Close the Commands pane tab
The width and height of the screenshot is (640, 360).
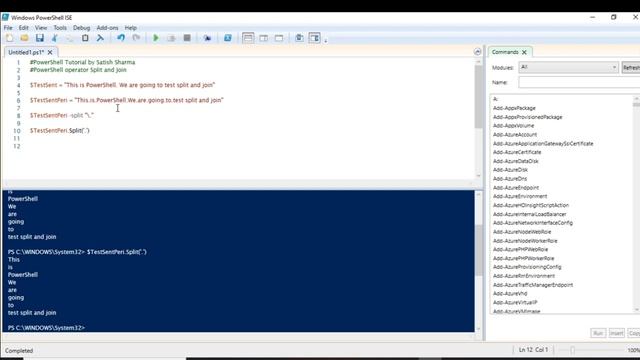click(524, 52)
